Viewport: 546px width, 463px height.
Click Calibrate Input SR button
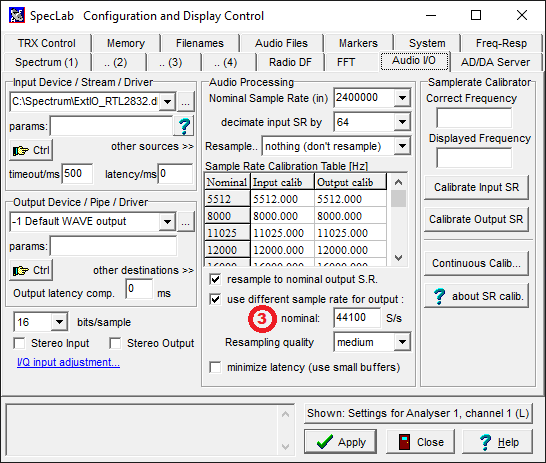(476, 187)
